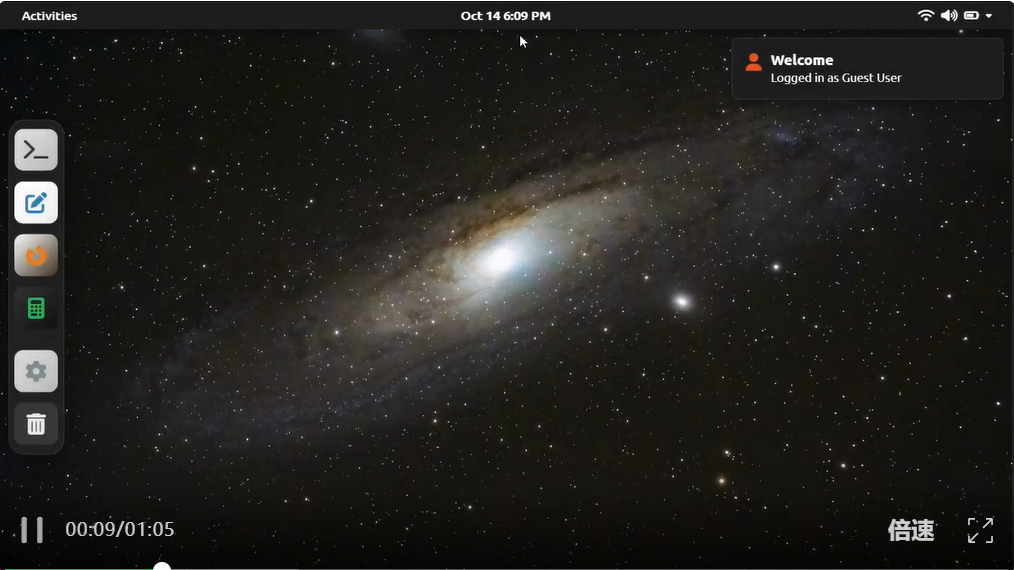
Task: Open the clock calendar showing Oct 14
Action: point(505,16)
